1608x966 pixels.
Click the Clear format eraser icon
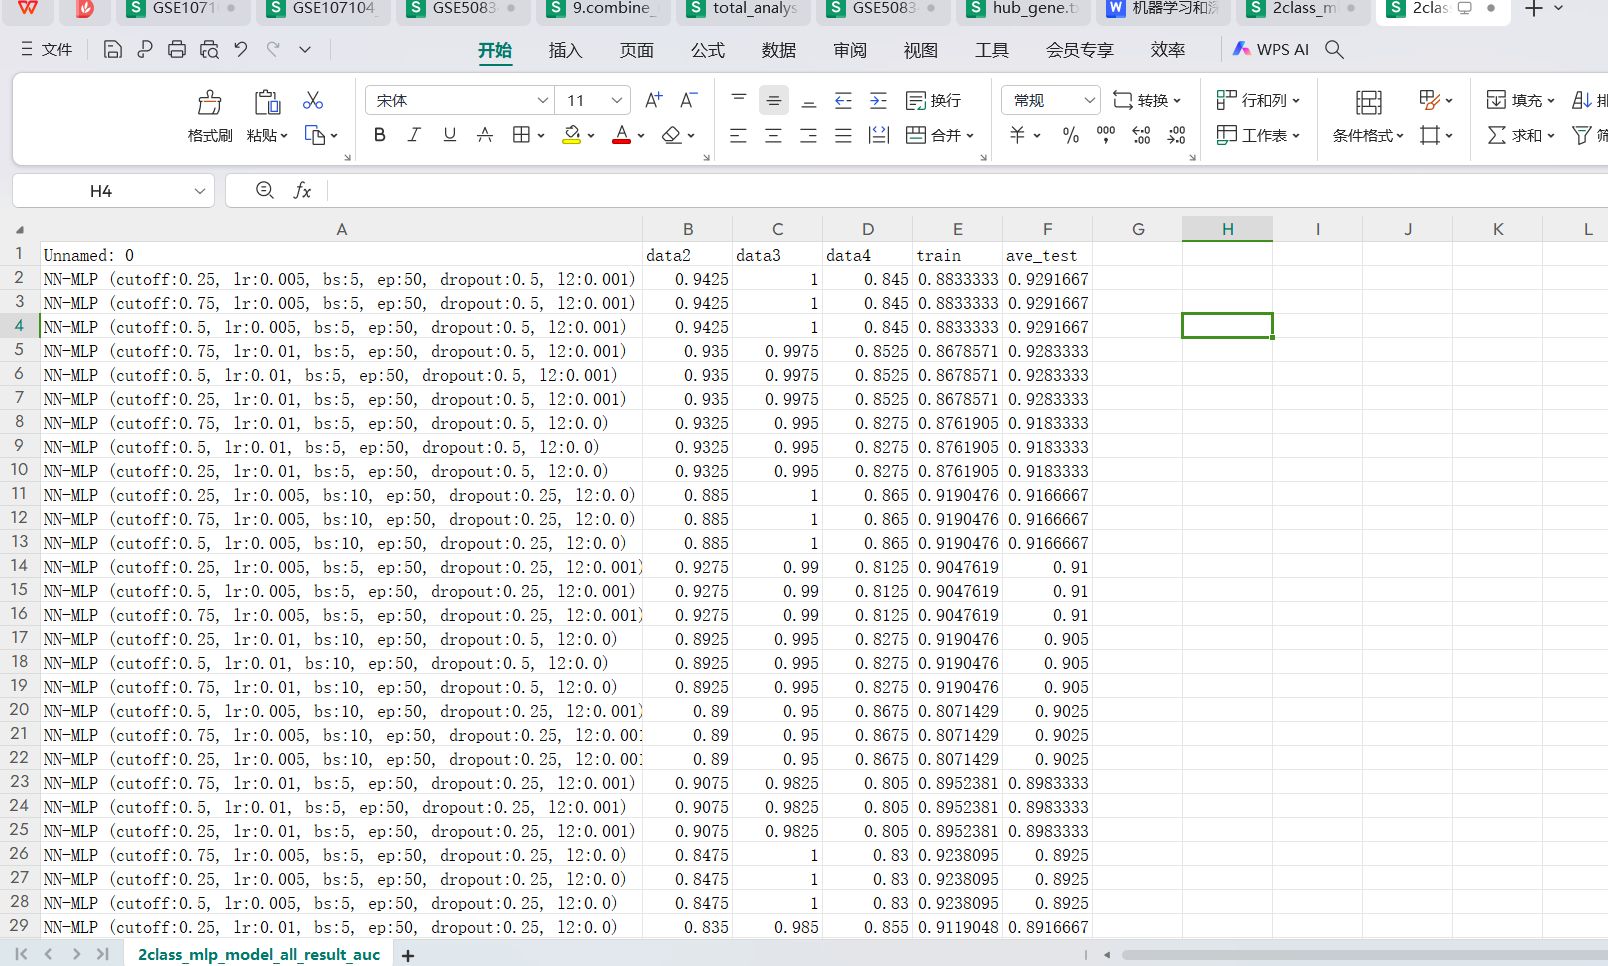point(671,135)
